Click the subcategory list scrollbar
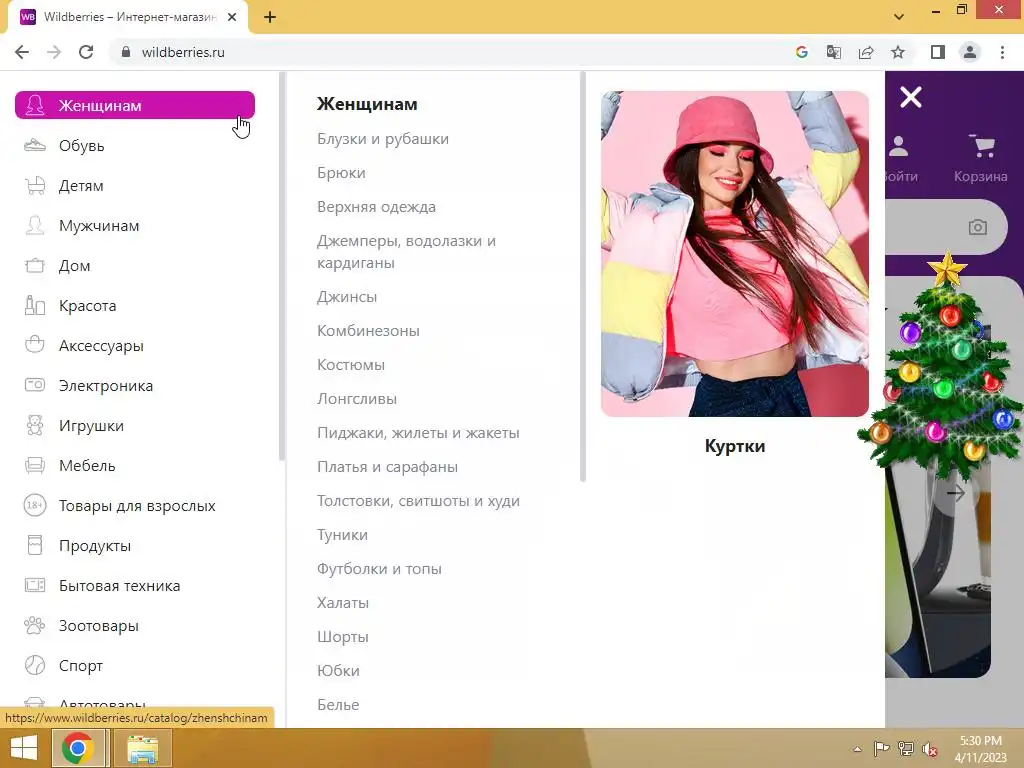The image size is (1024, 768). coord(583,277)
